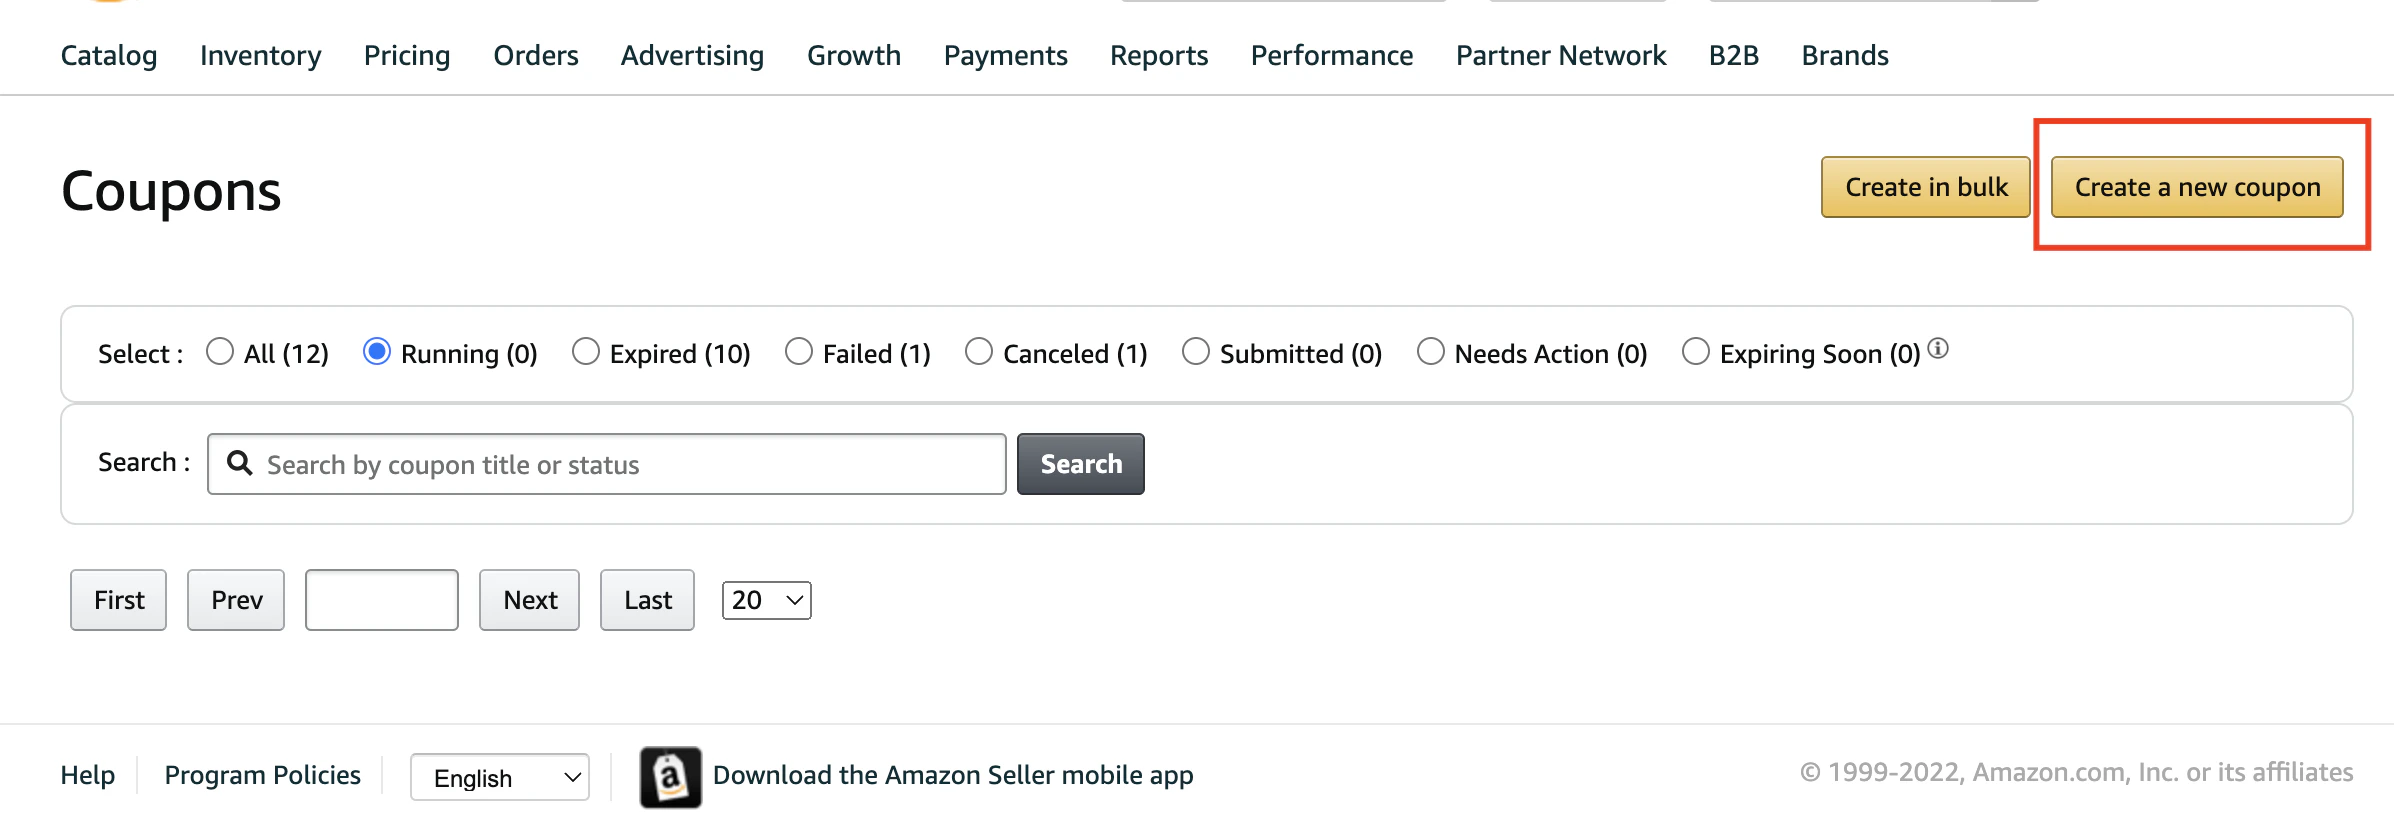
Task: Open the Catalog menu
Action: pyautogui.click(x=109, y=55)
